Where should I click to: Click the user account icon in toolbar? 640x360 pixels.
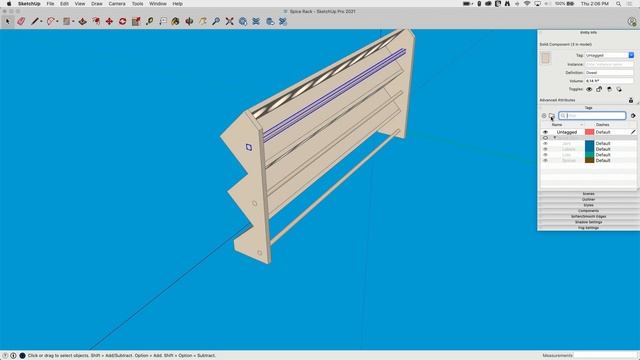(x=632, y=22)
